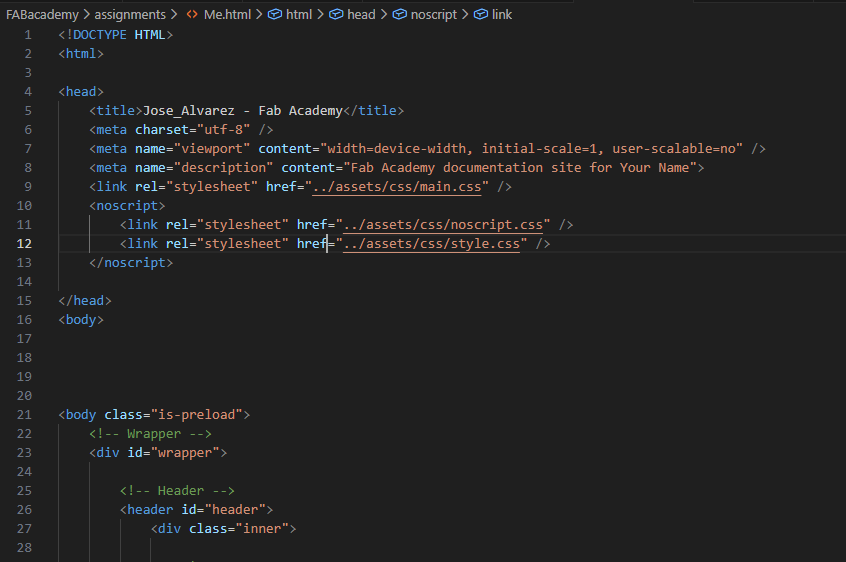This screenshot has width=846, height=562.
Task: Open the assignments breadcrumb dropdown
Action: pos(130,15)
